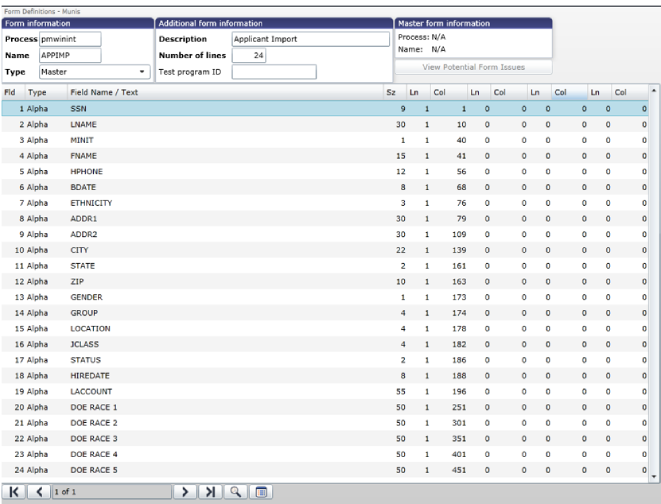Screen dimensions: 661x504
Task: Select the SSN field row
Action: tap(325, 109)
